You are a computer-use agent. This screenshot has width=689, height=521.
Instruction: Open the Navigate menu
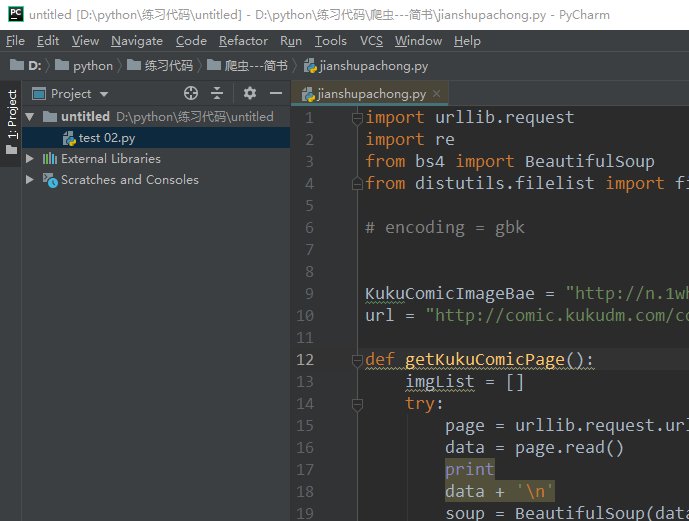[x=137, y=41]
